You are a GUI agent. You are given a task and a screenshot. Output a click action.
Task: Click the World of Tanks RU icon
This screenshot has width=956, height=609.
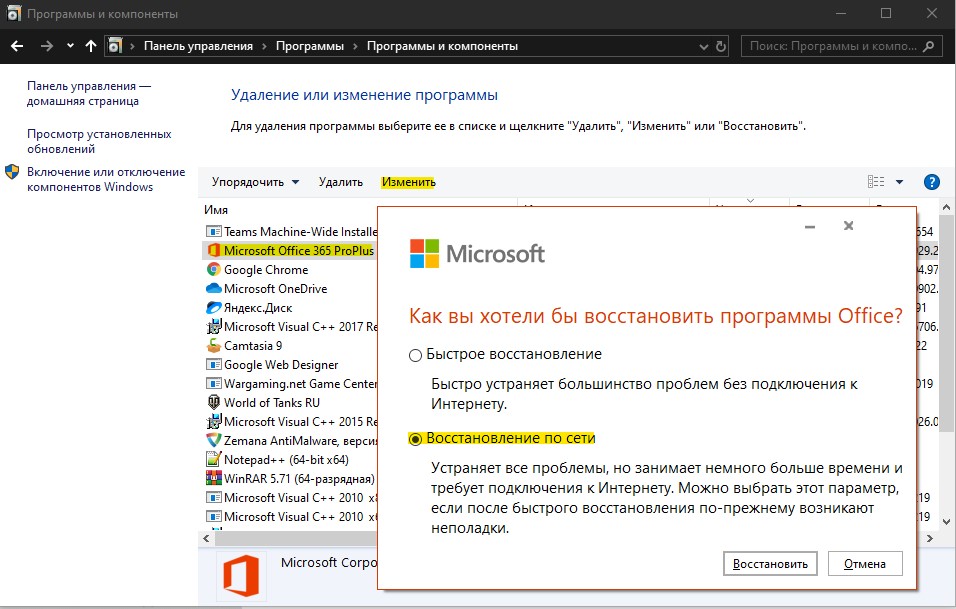[x=213, y=402]
